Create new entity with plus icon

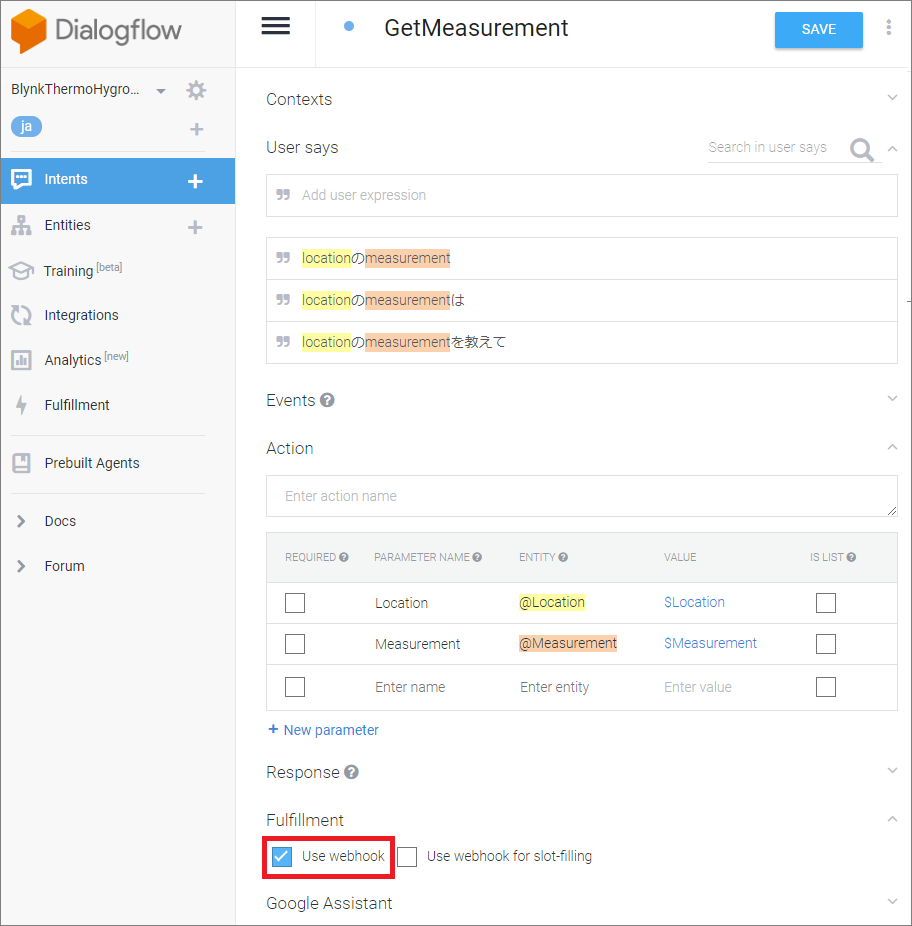click(196, 227)
